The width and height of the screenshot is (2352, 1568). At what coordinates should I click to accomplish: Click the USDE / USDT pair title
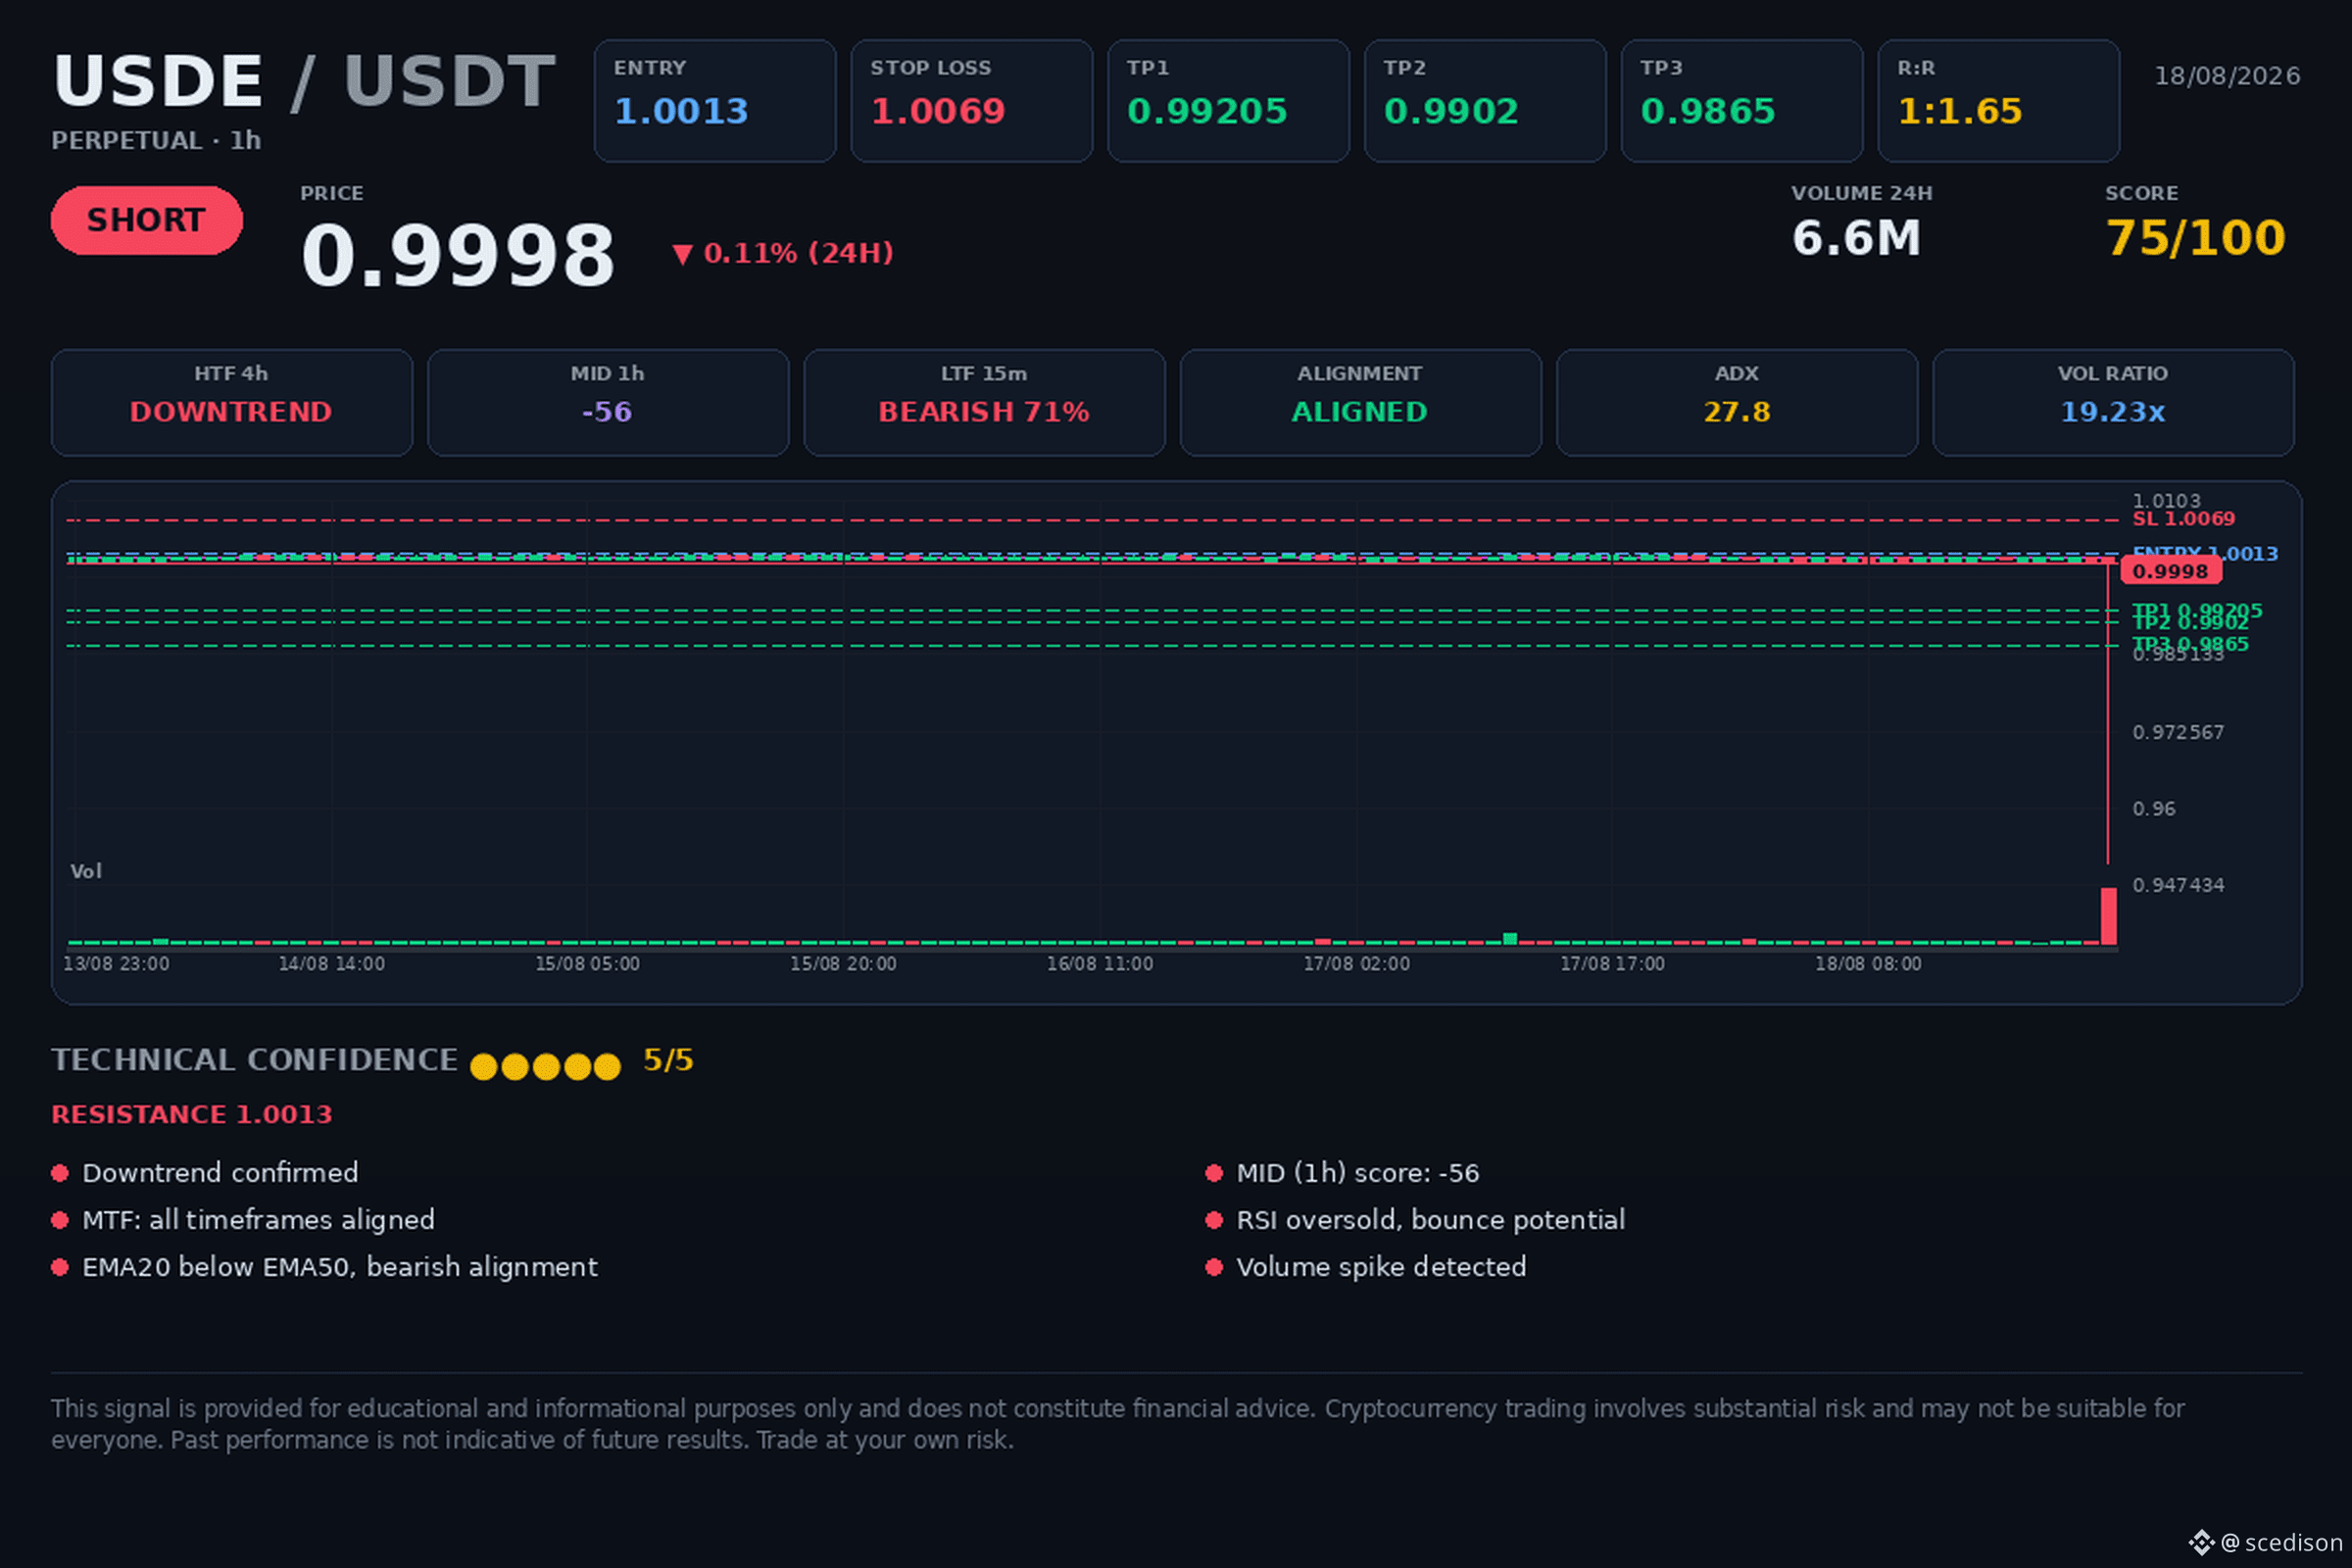point(304,81)
